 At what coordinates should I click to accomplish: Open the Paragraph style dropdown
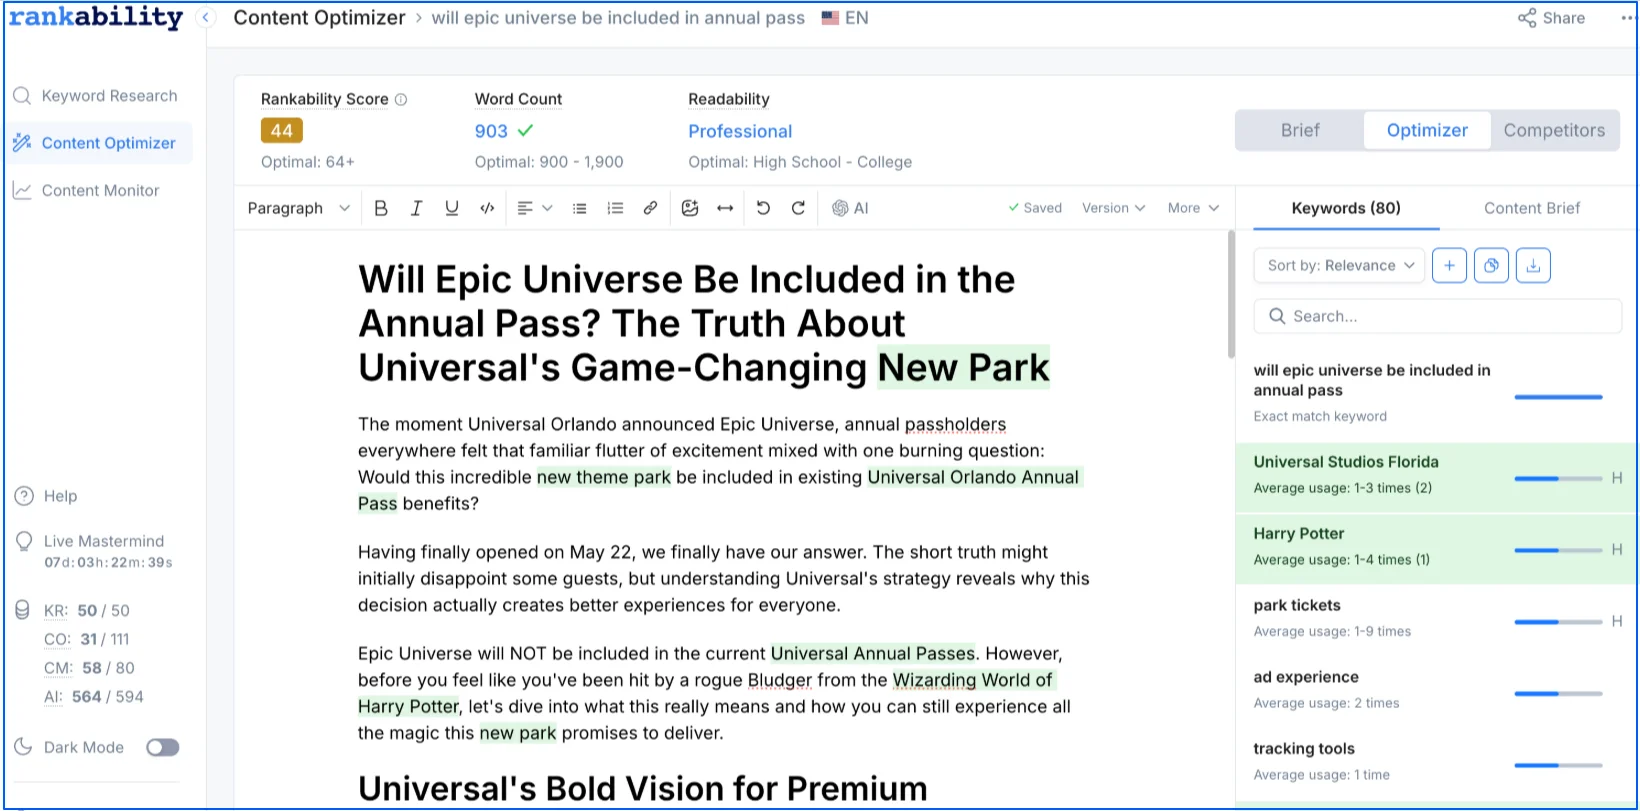pyautogui.click(x=299, y=208)
